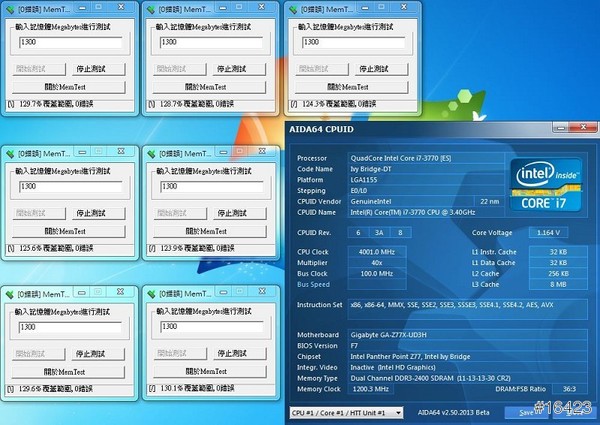Click MemTest title icon in 129.7% coverage window
The image size is (600, 425).
(x=11, y=11)
